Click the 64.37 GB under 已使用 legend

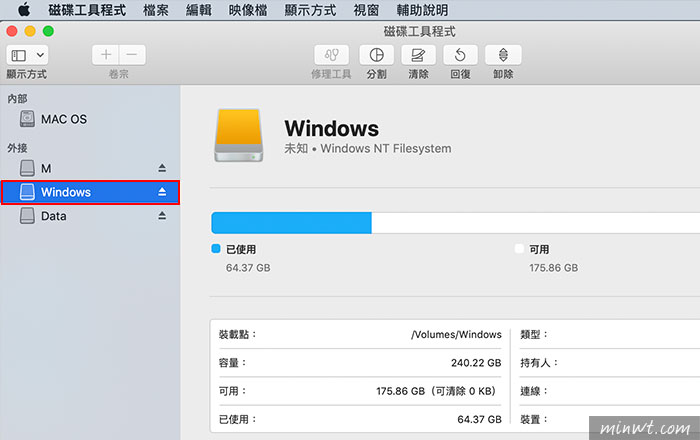point(248,268)
